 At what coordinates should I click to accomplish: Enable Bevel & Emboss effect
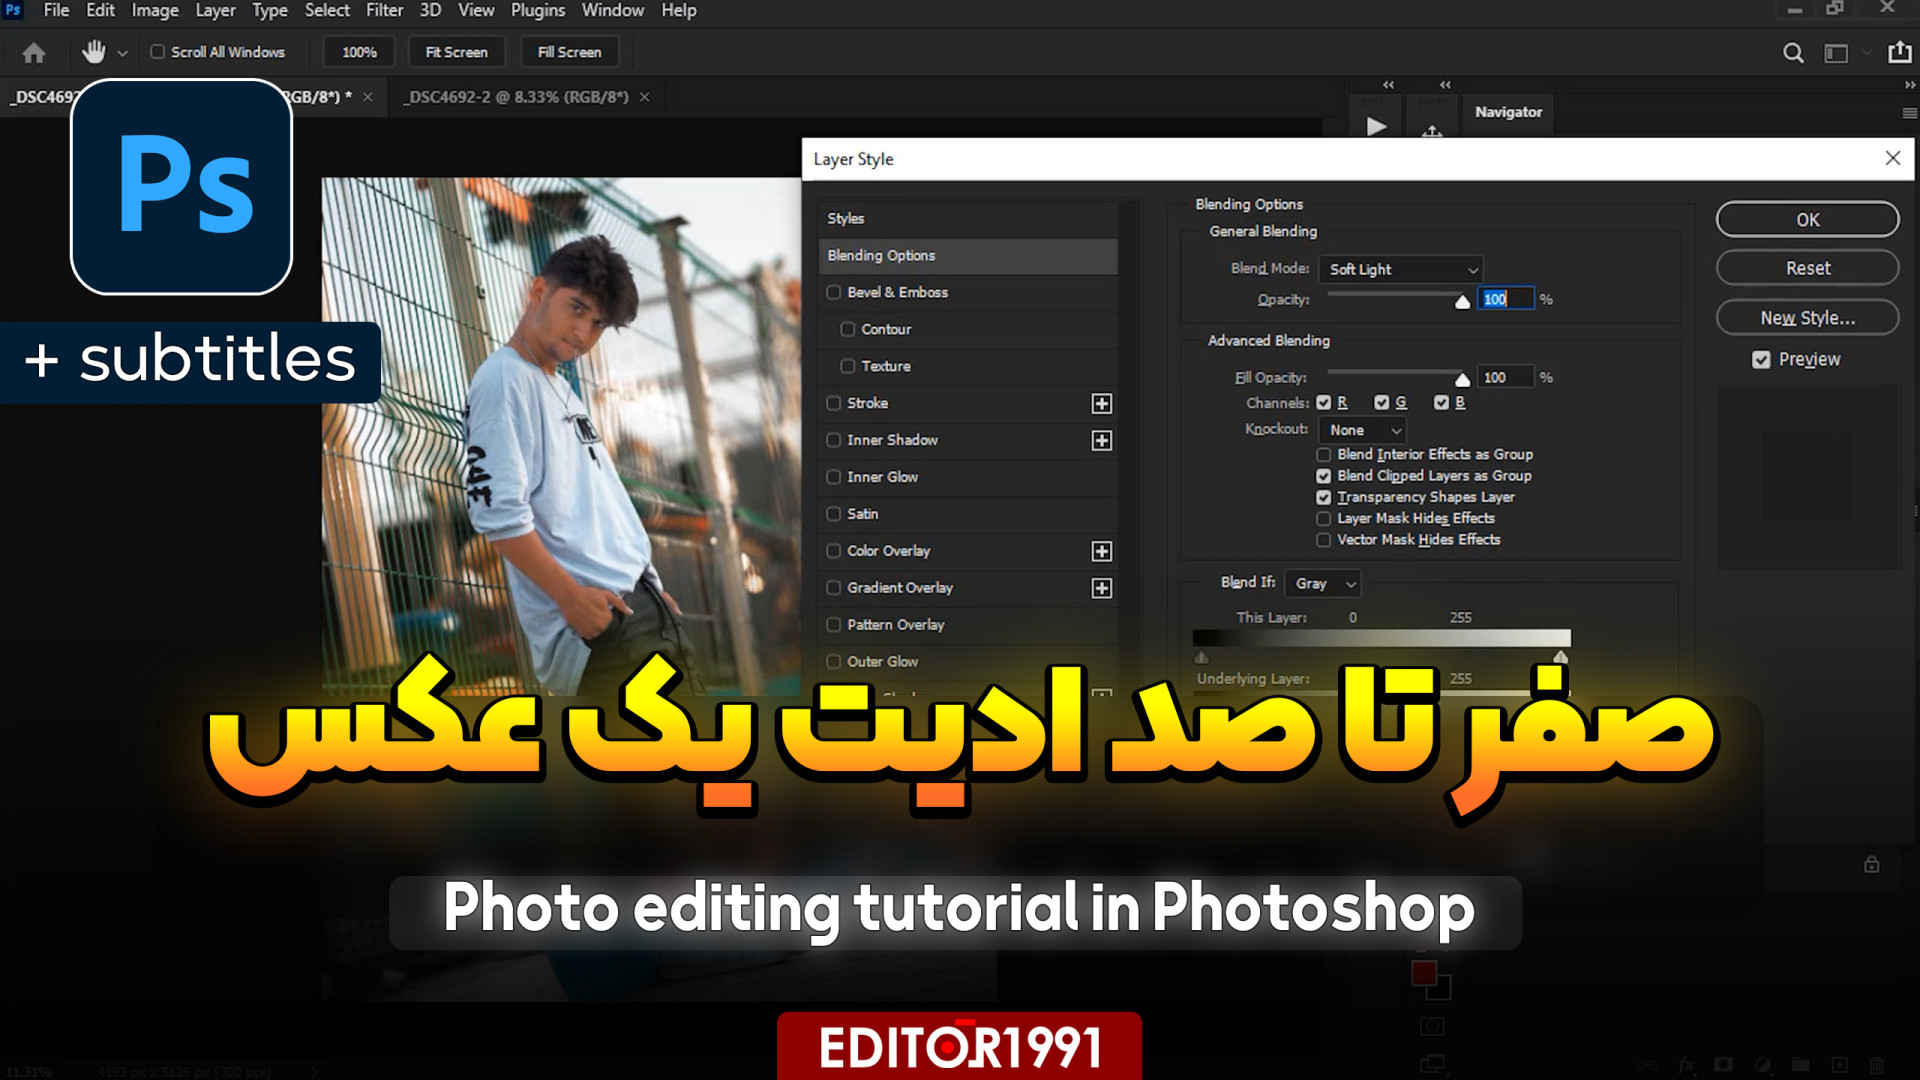click(833, 292)
